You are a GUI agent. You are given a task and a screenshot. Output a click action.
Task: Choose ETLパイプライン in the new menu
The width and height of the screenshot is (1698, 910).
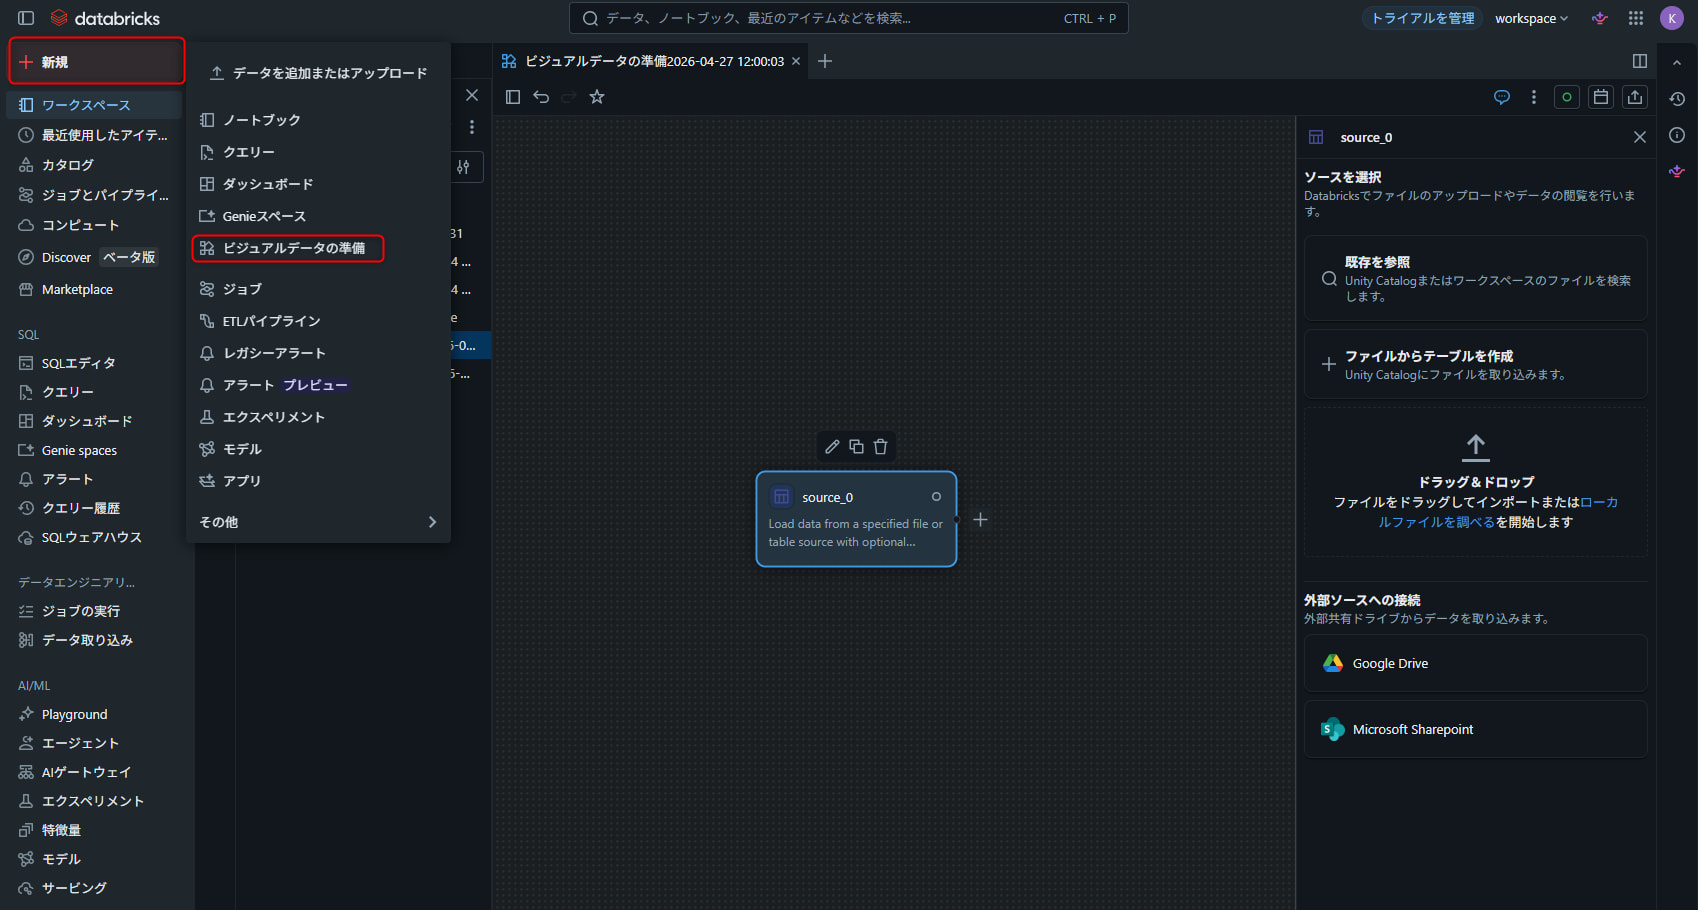click(x=271, y=321)
